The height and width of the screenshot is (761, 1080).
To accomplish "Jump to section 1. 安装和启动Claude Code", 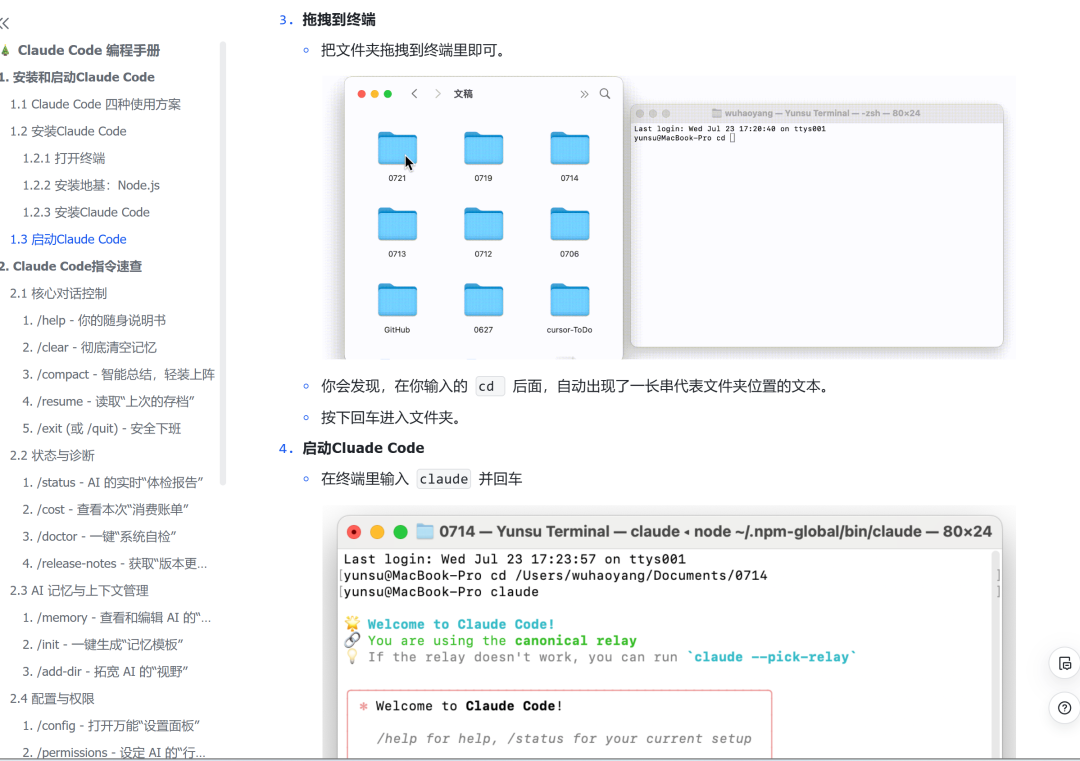I will (77, 77).
